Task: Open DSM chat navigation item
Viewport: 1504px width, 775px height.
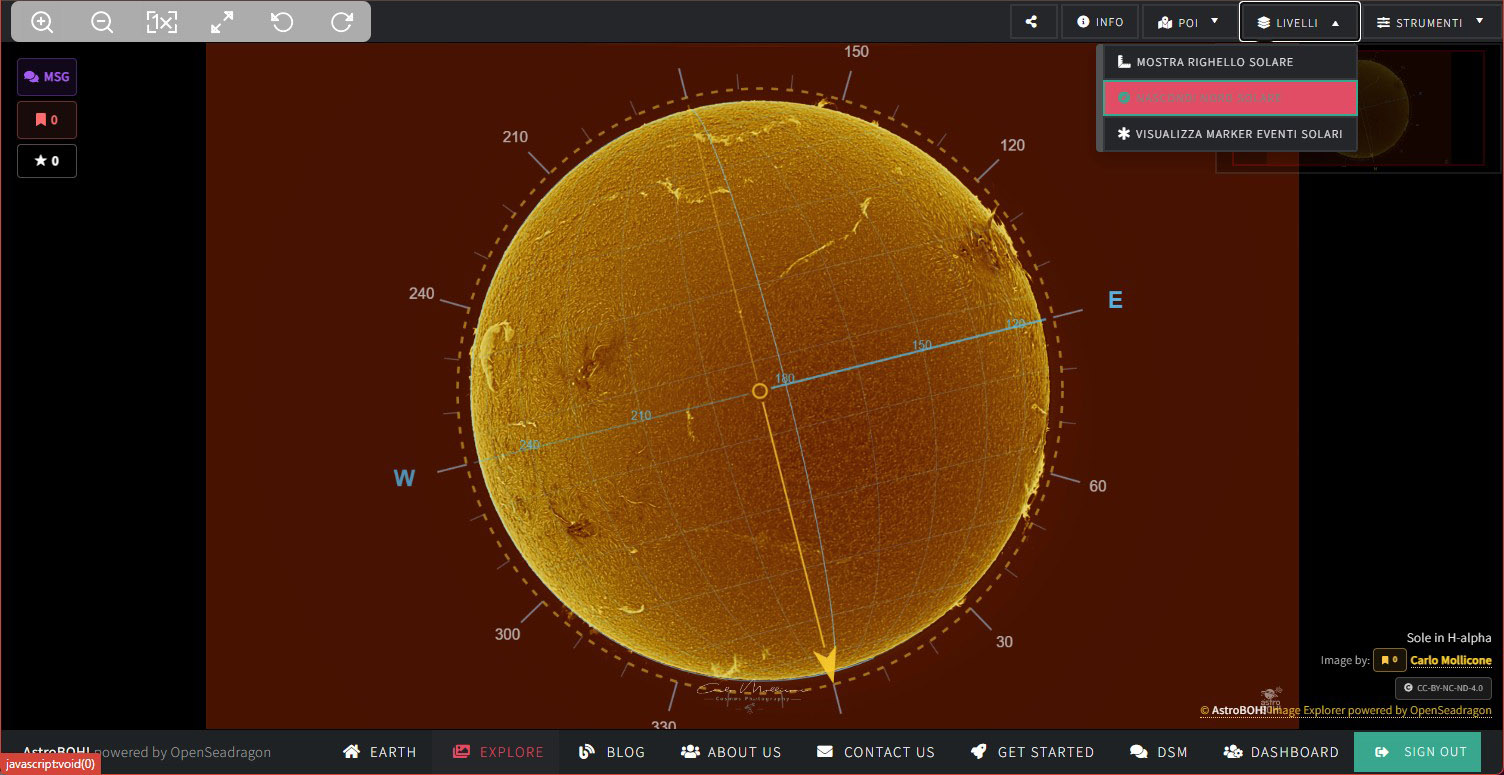Action: pos(1158,752)
